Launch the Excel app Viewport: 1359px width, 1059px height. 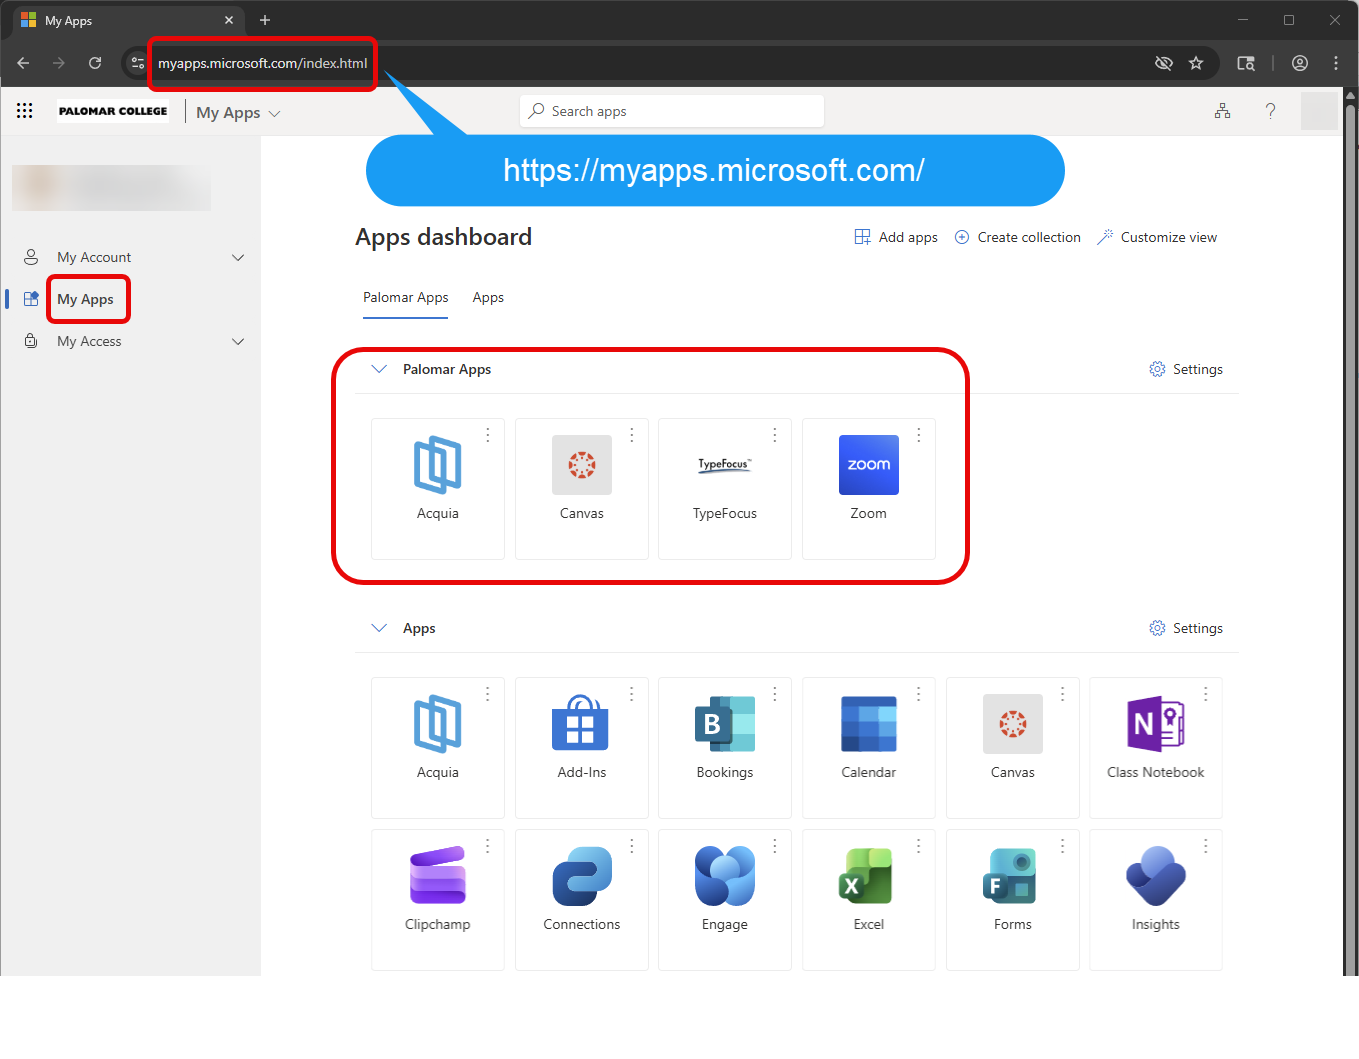pos(868,889)
